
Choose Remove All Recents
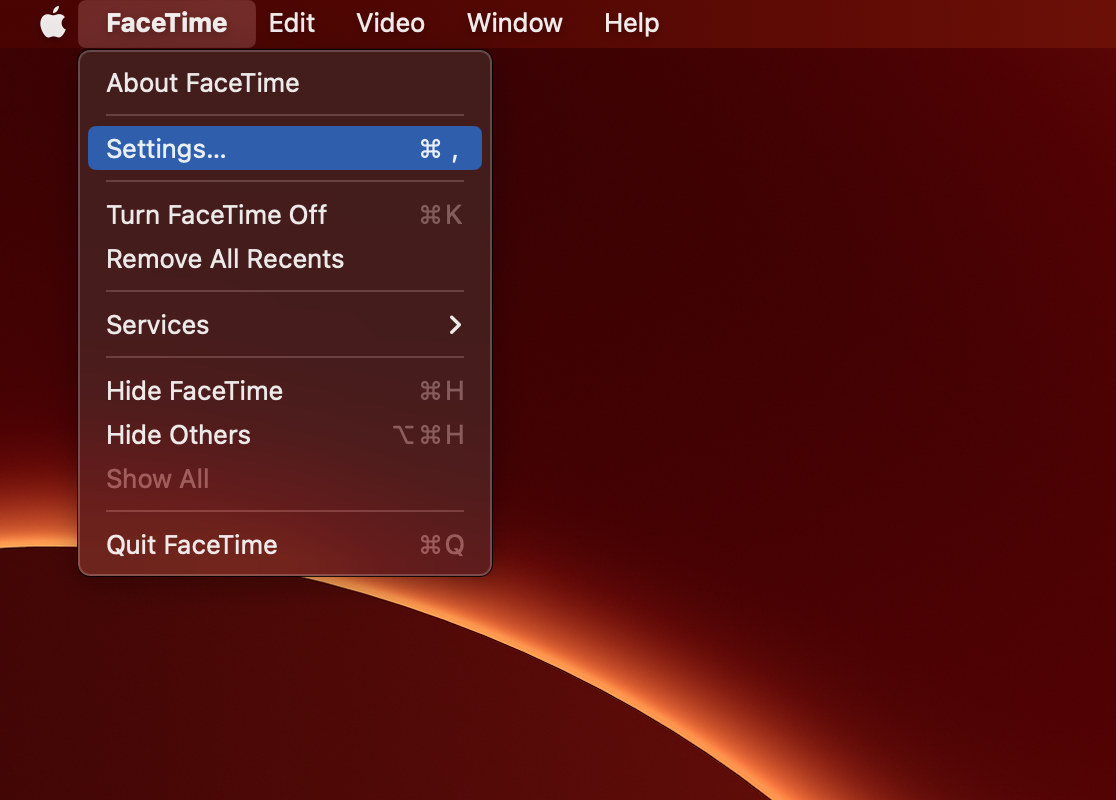pos(225,258)
